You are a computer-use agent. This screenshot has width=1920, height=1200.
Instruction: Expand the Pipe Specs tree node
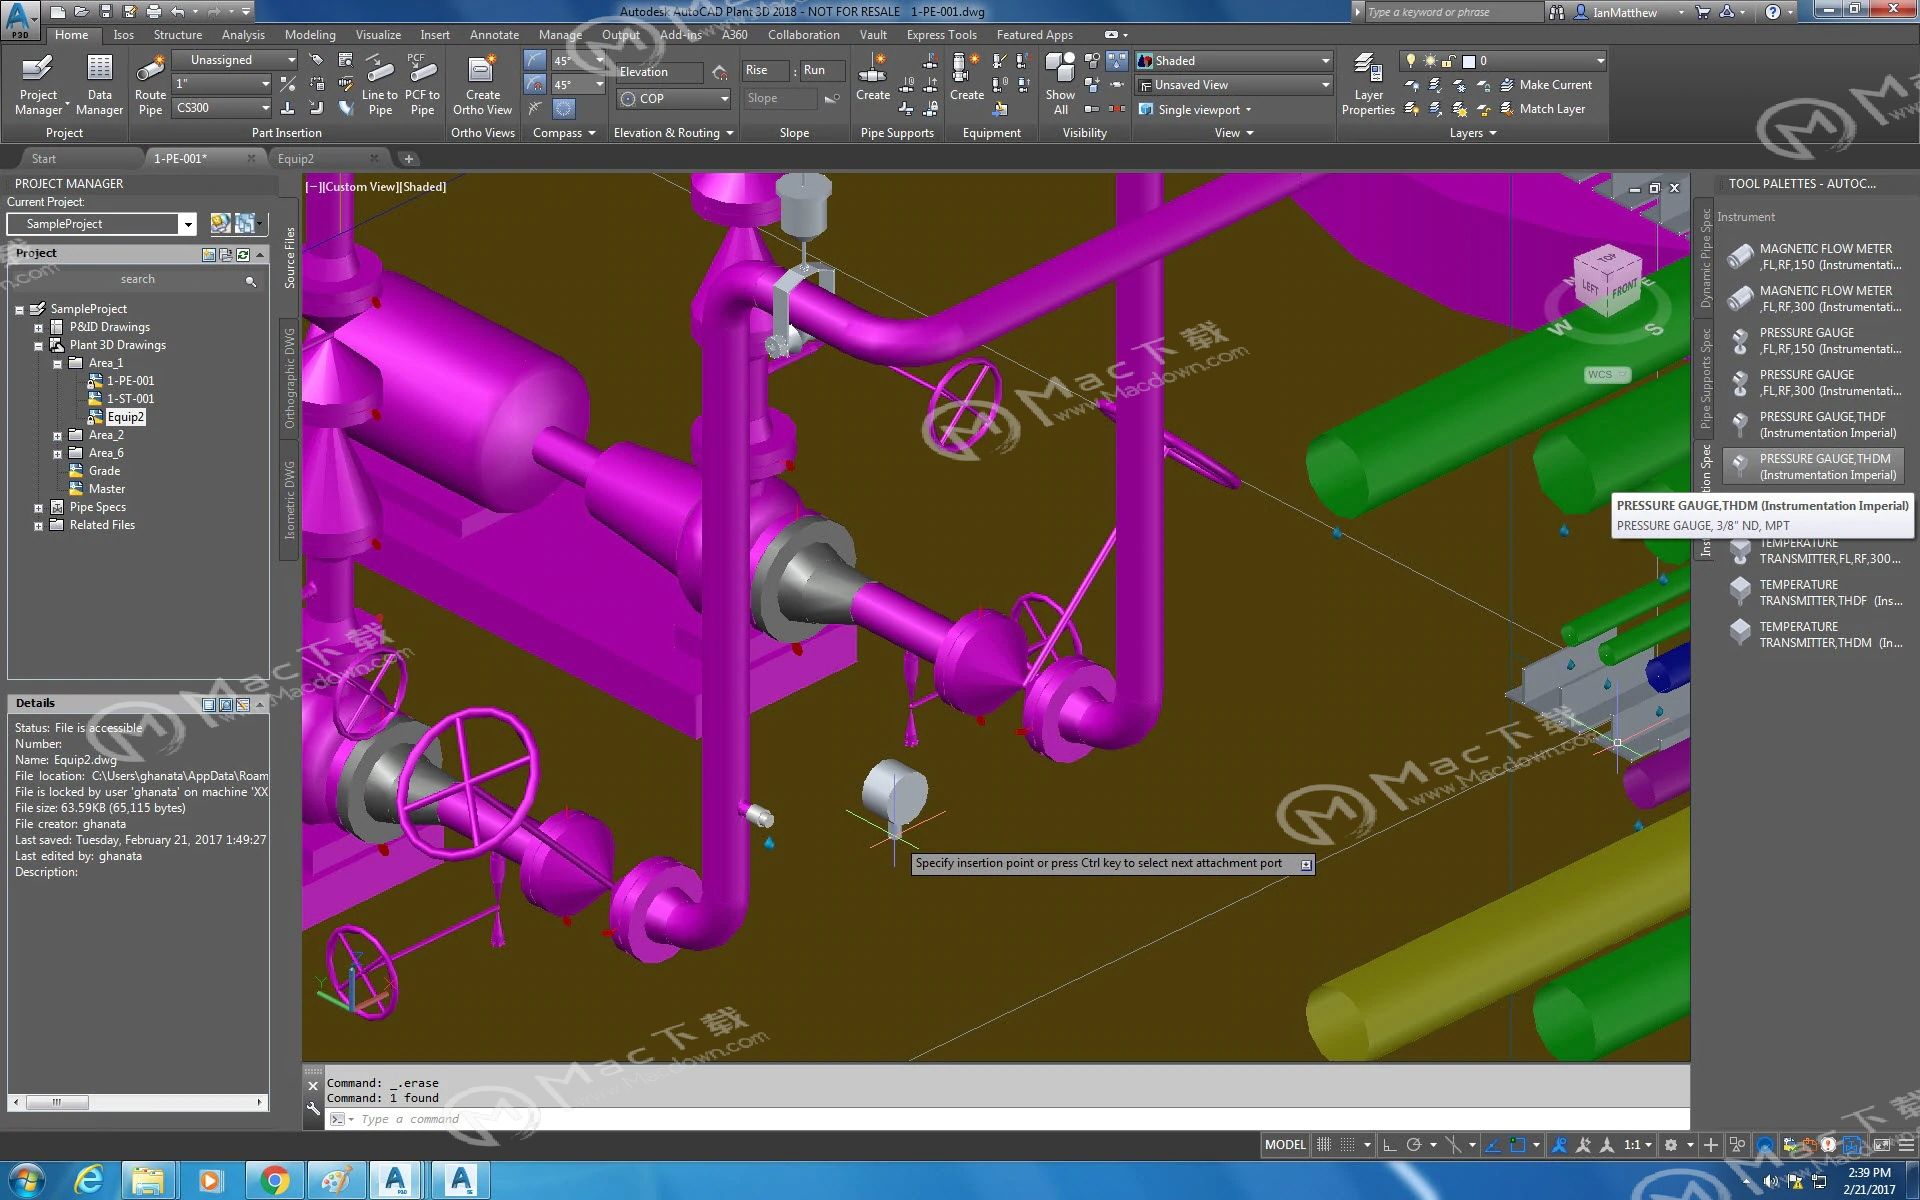point(39,508)
